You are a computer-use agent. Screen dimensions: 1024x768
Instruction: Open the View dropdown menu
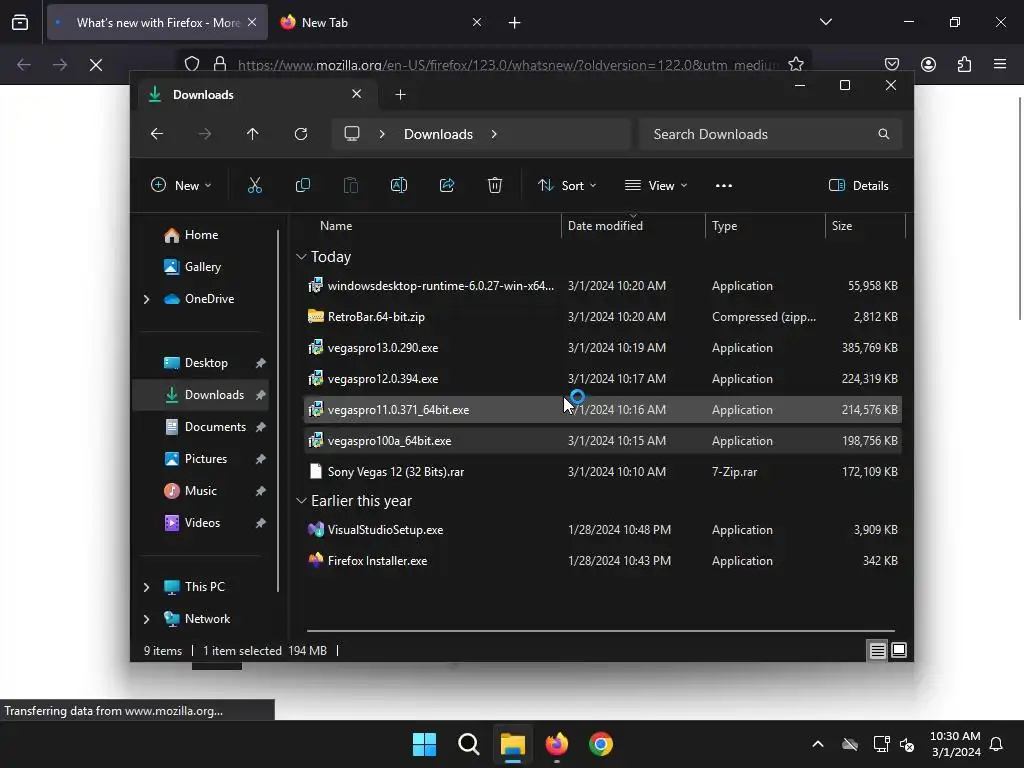[x=656, y=185]
